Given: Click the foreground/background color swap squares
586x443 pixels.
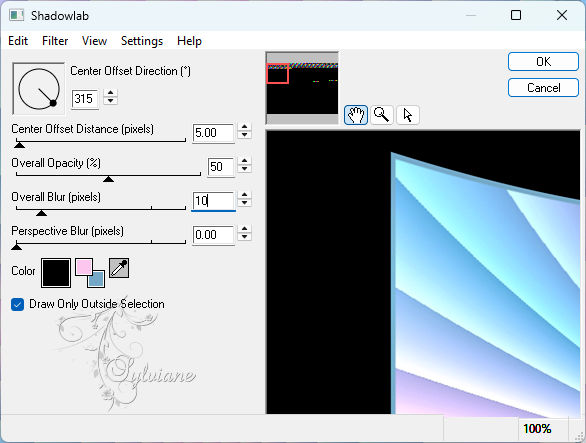Looking at the screenshot, I should point(90,273).
